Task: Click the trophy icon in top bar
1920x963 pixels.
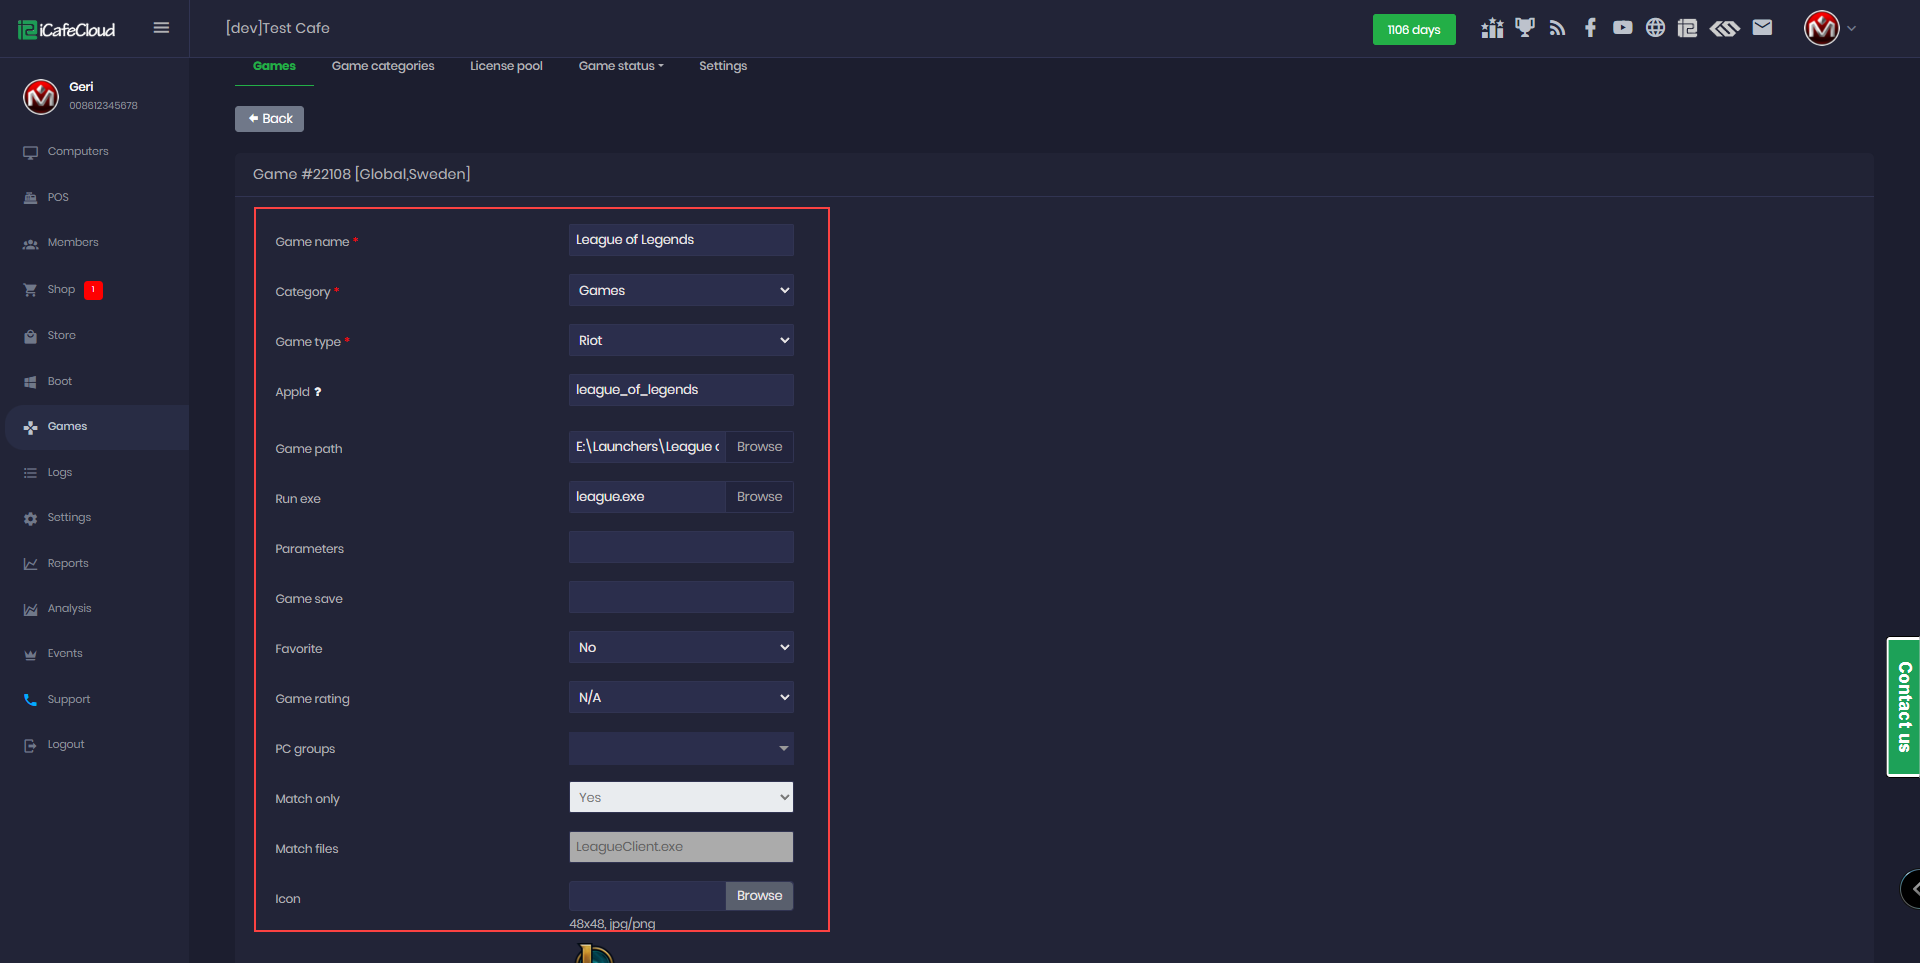Action: pyautogui.click(x=1524, y=28)
